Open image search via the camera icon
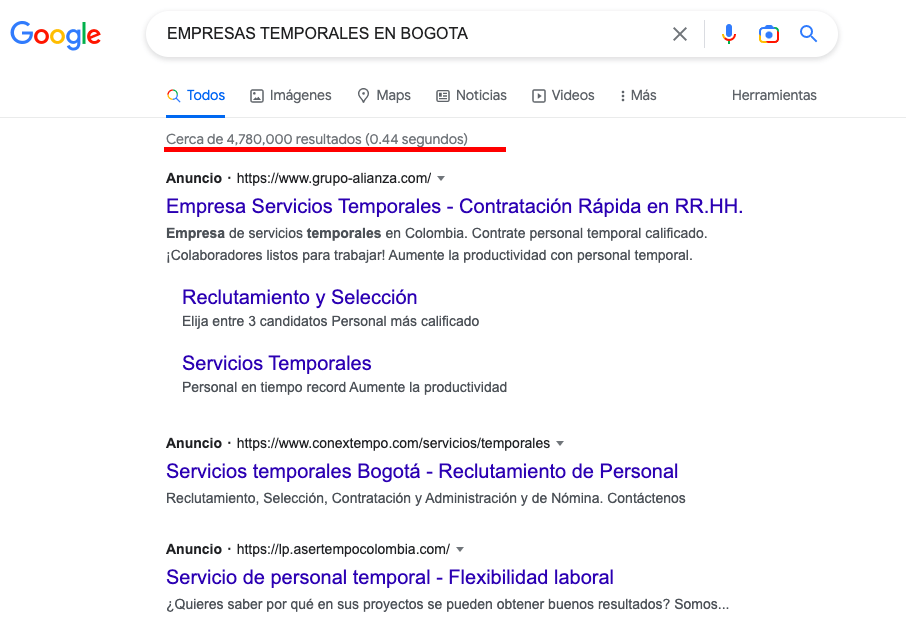Viewport: 906px width, 632px height. click(768, 34)
